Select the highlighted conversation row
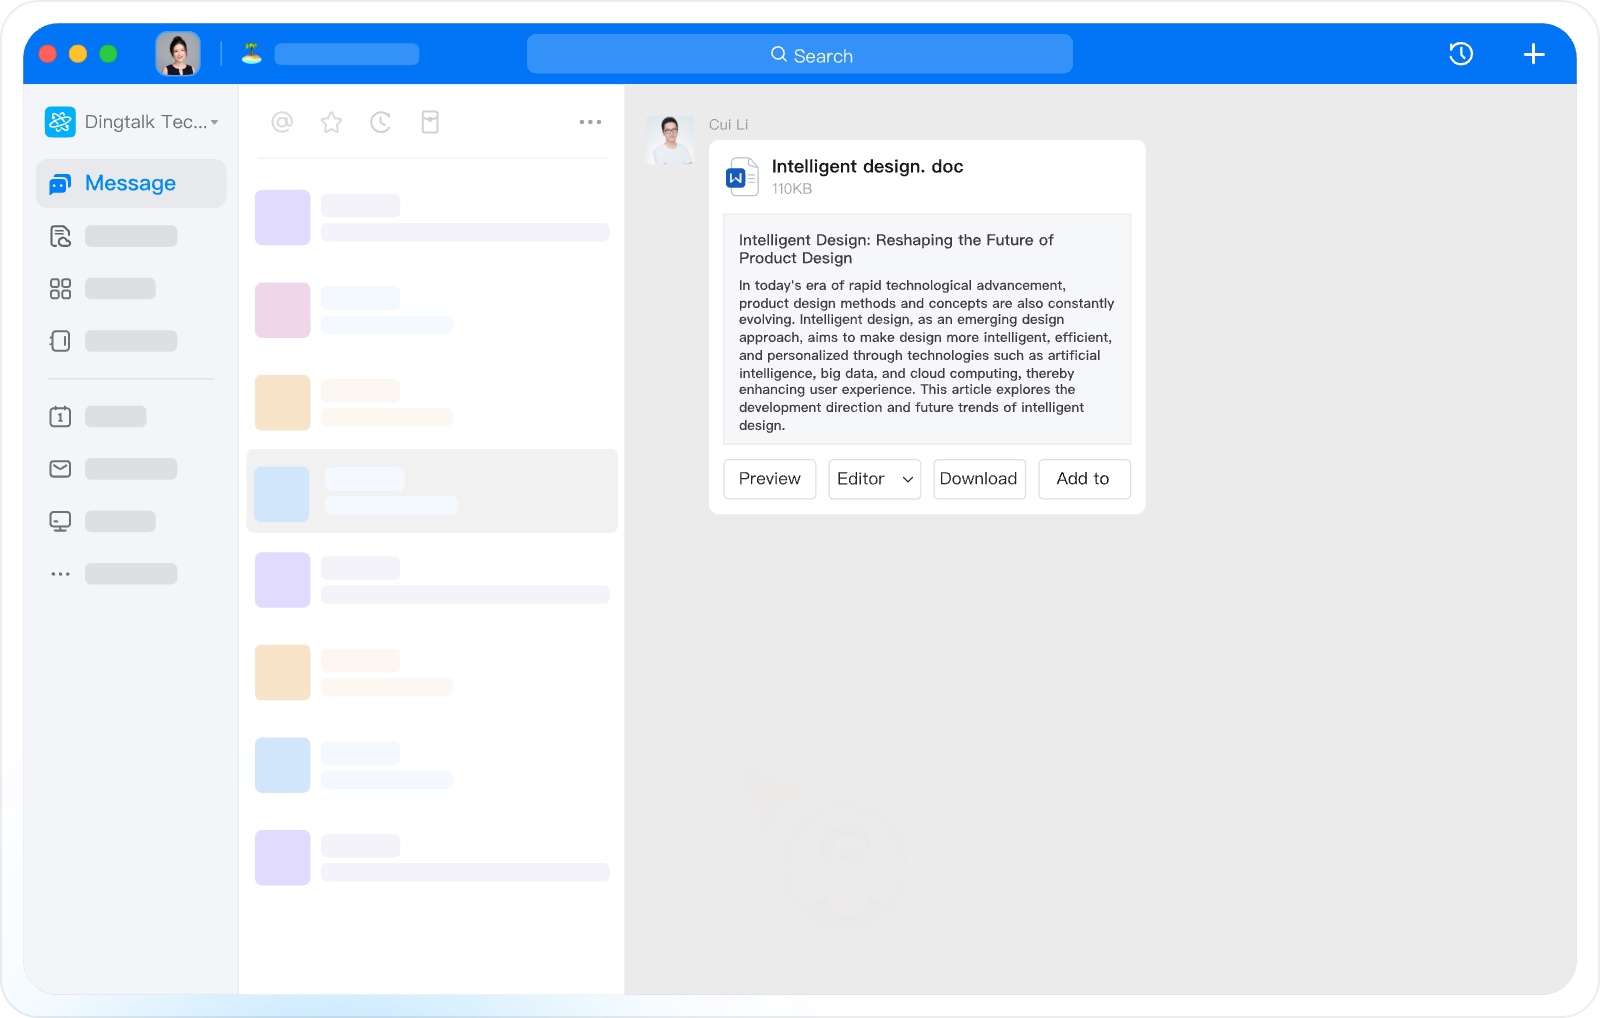Screen dimensions: 1600x1018 (x=432, y=491)
